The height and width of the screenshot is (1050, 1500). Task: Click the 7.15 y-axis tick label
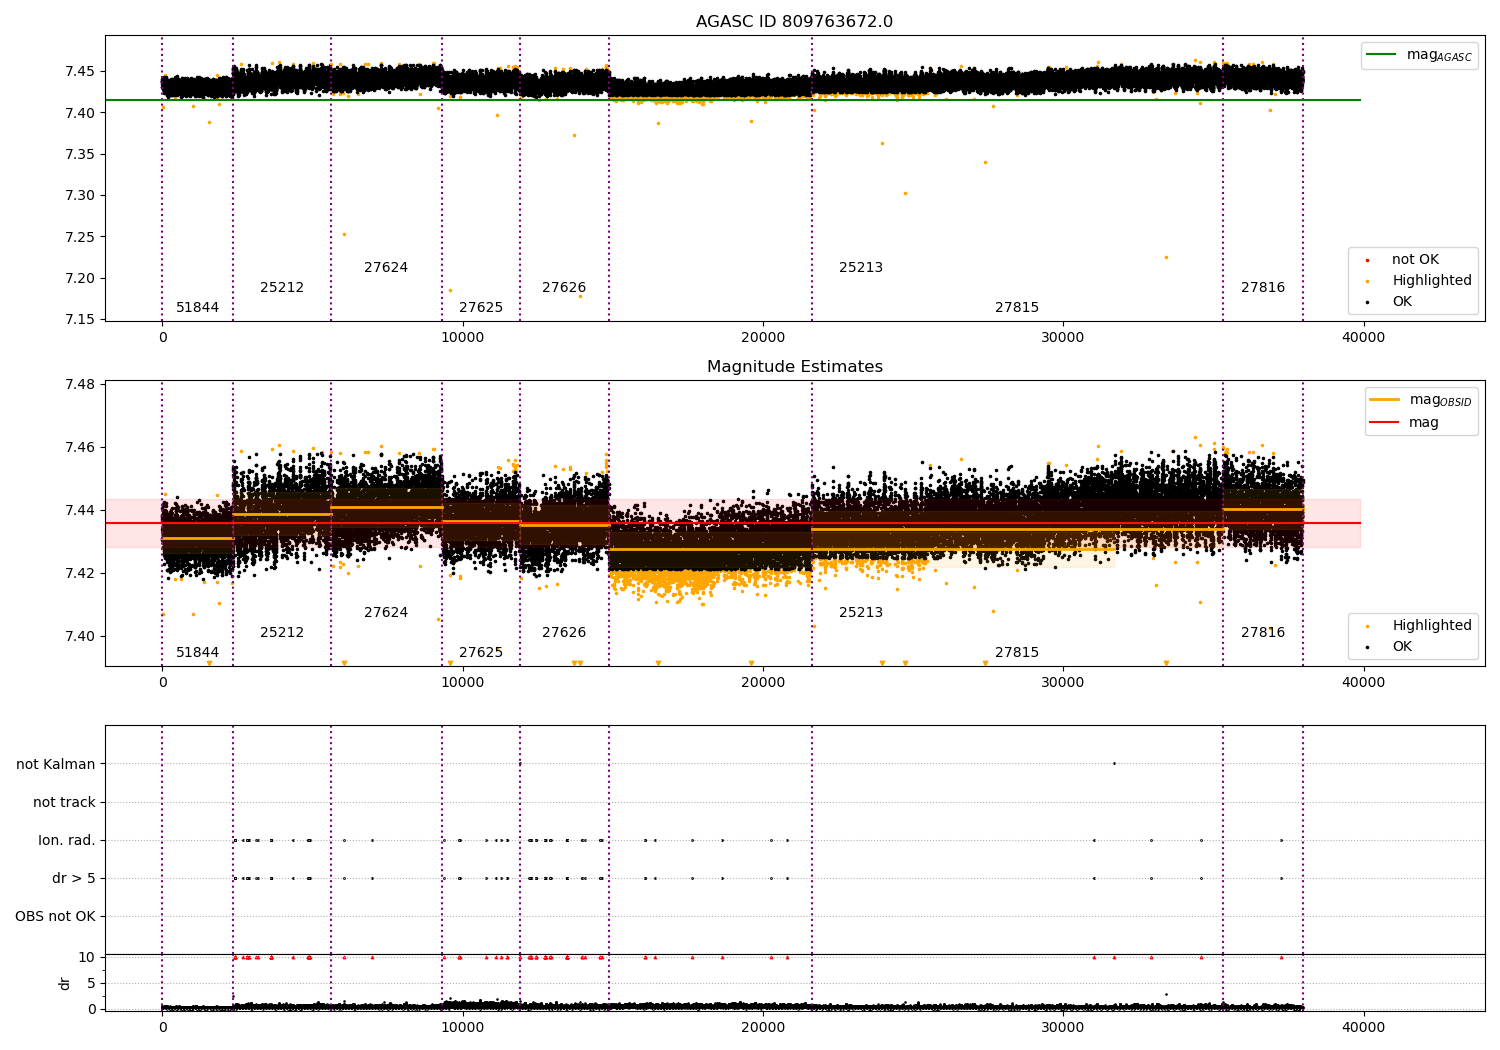pos(80,320)
